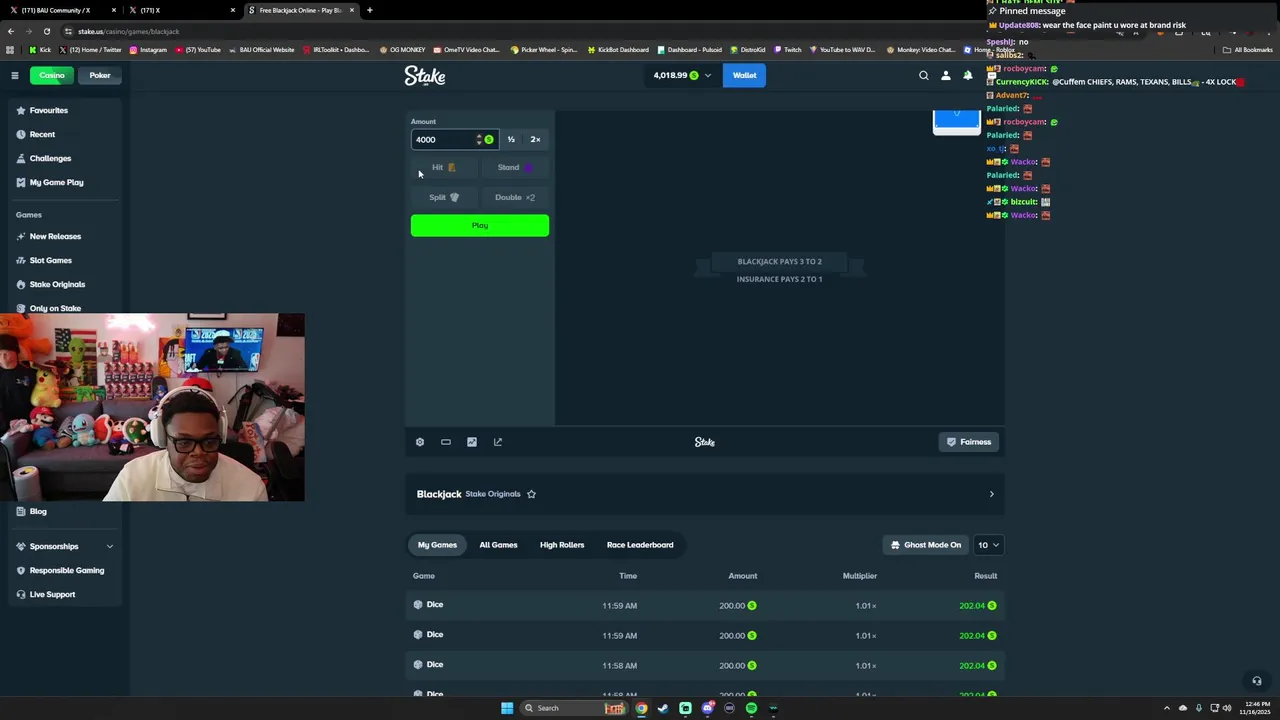Open the YouTube bookmark
This screenshot has width=1280, height=720.
(x=199, y=49)
